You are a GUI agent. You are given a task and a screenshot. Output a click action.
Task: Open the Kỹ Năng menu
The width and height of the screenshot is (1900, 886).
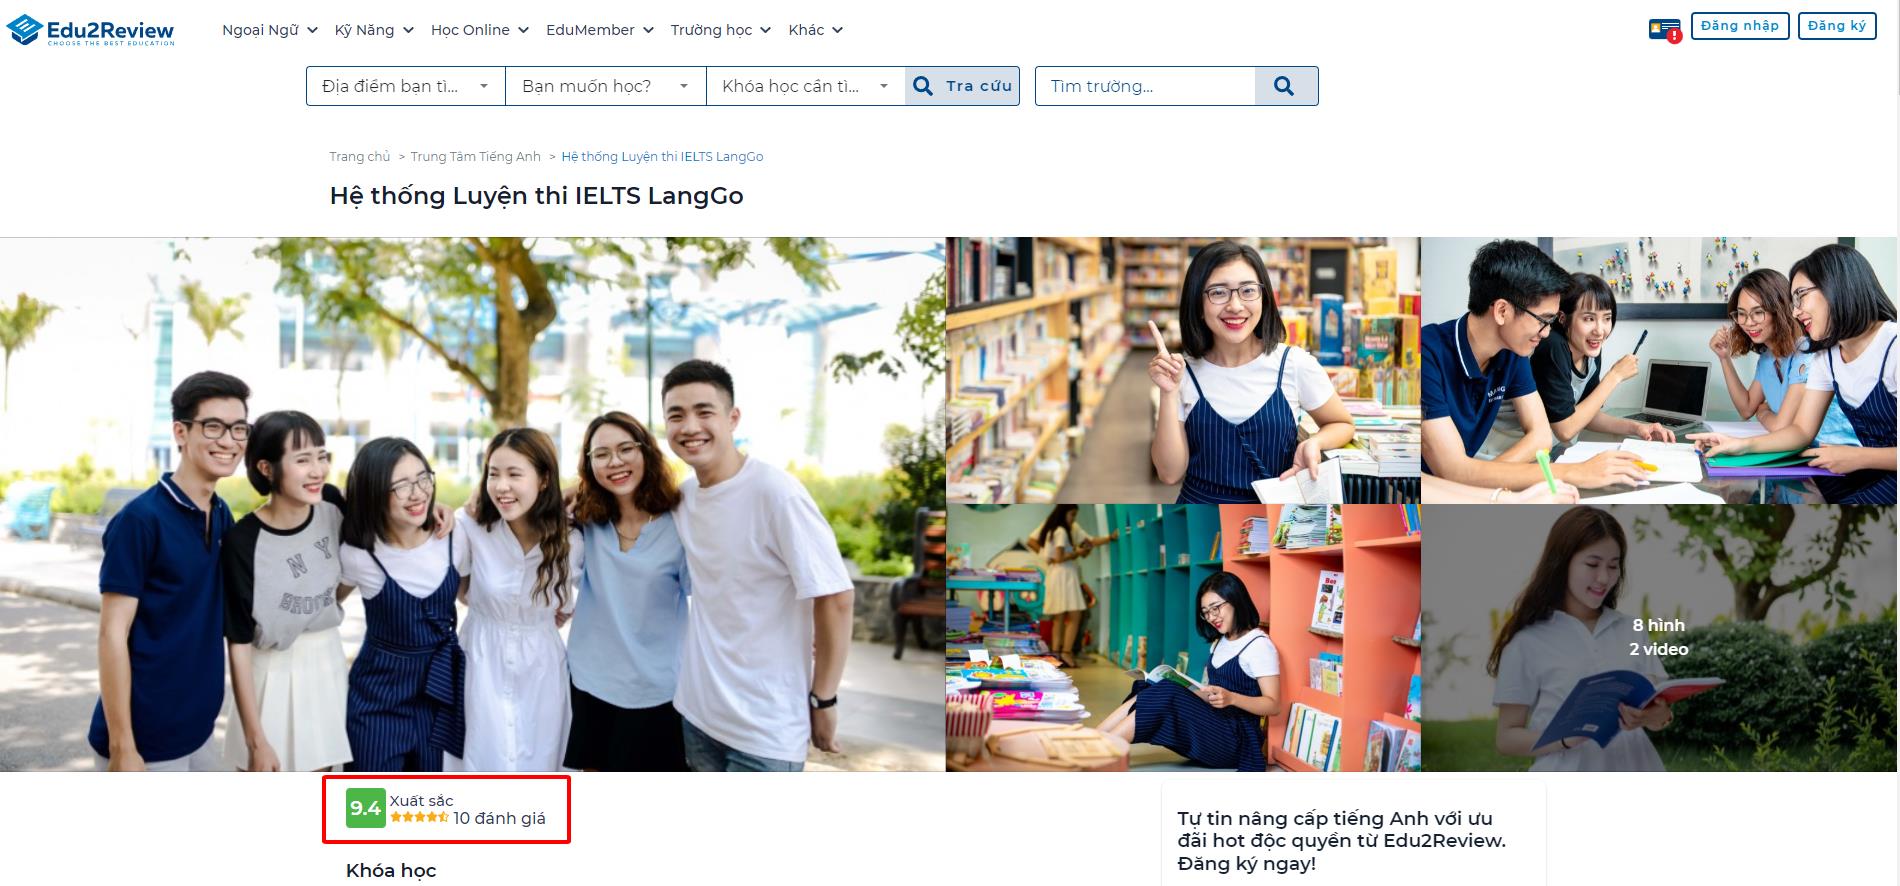click(x=374, y=30)
